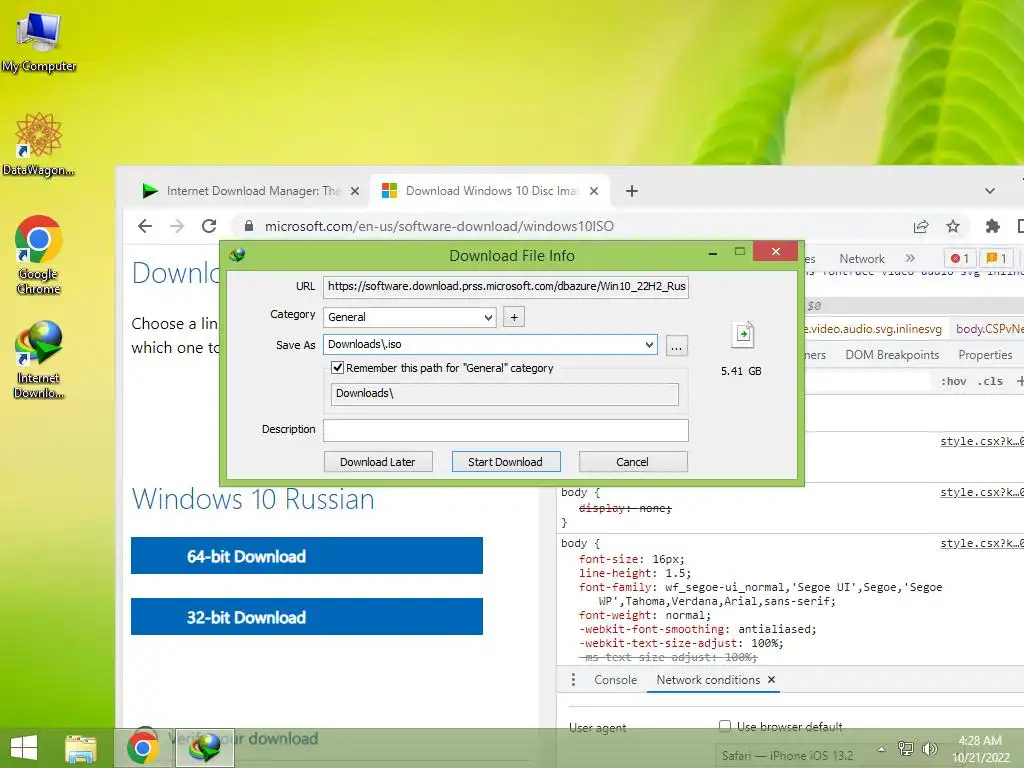Screen dimensions: 1024x768
Task: Click the file type icon above 5.41 GB
Action: click(x=743, y=334)
